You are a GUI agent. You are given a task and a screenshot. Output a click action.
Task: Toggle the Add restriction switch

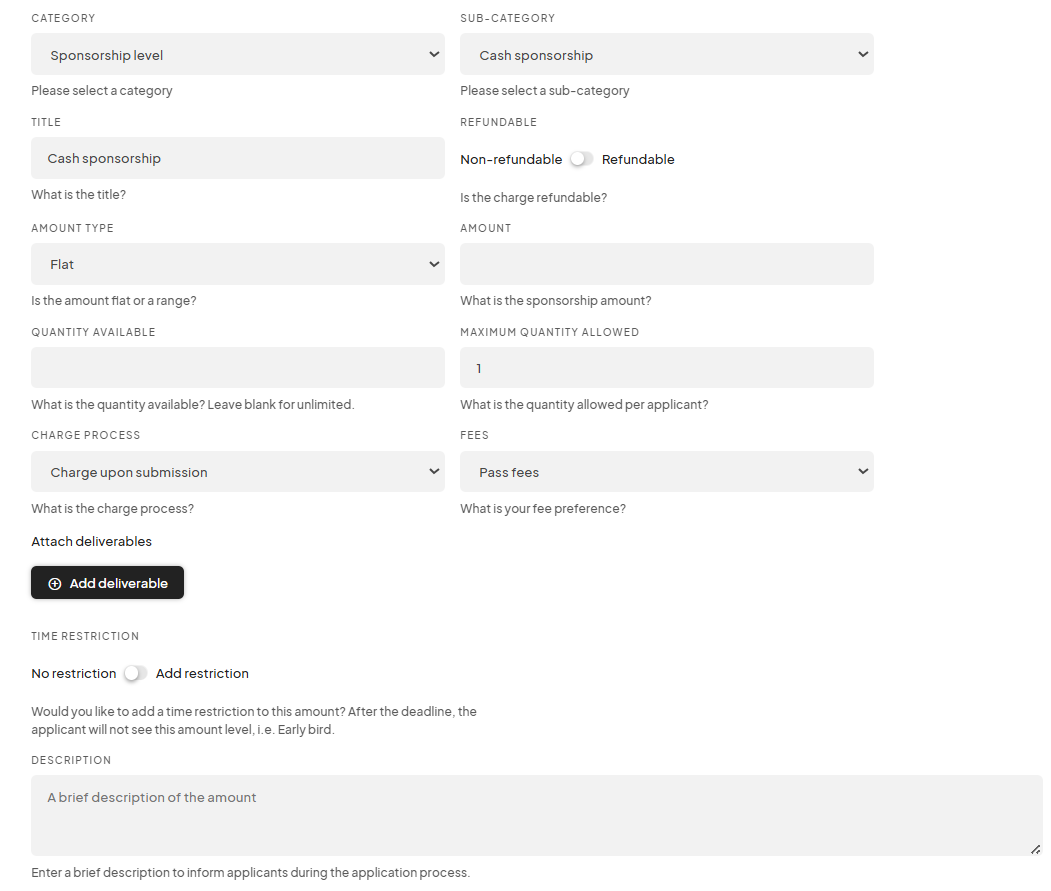(135, 673)
